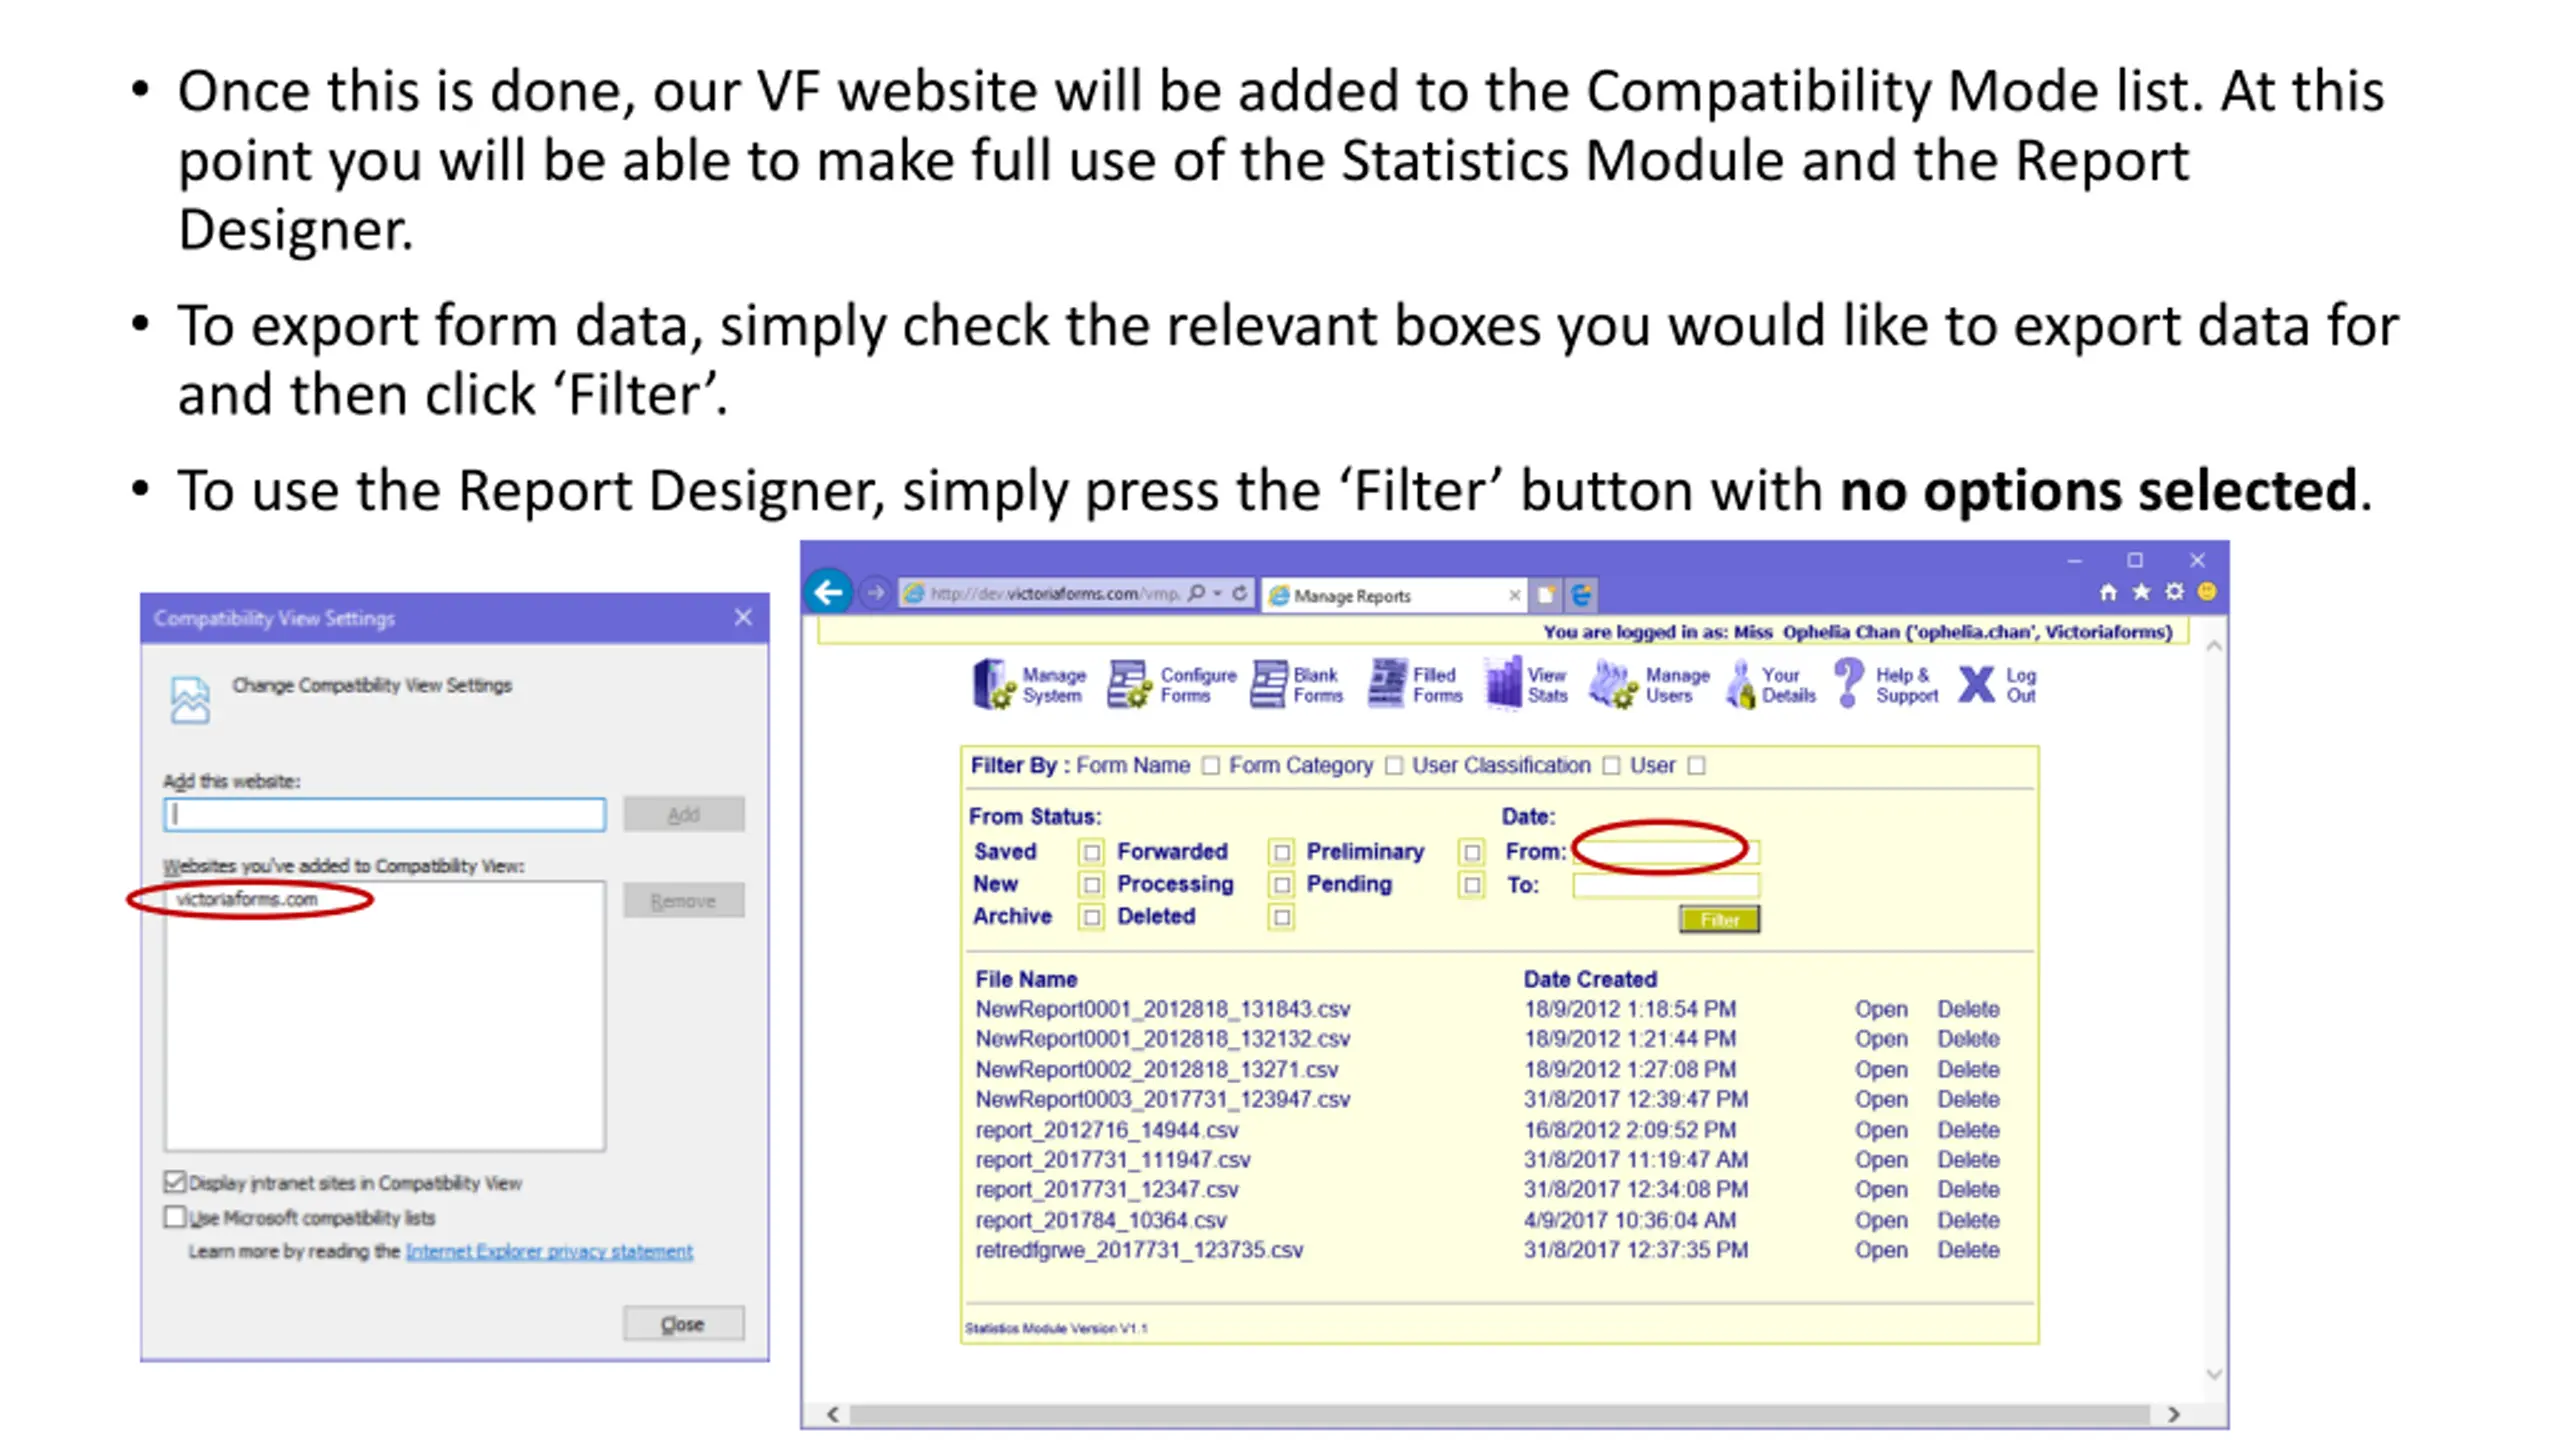Click the horizontal scrollbar of the browser
The width and height of the screenshot is (2560, 1440).
pyautogui.click(x=1501, y=1414)
